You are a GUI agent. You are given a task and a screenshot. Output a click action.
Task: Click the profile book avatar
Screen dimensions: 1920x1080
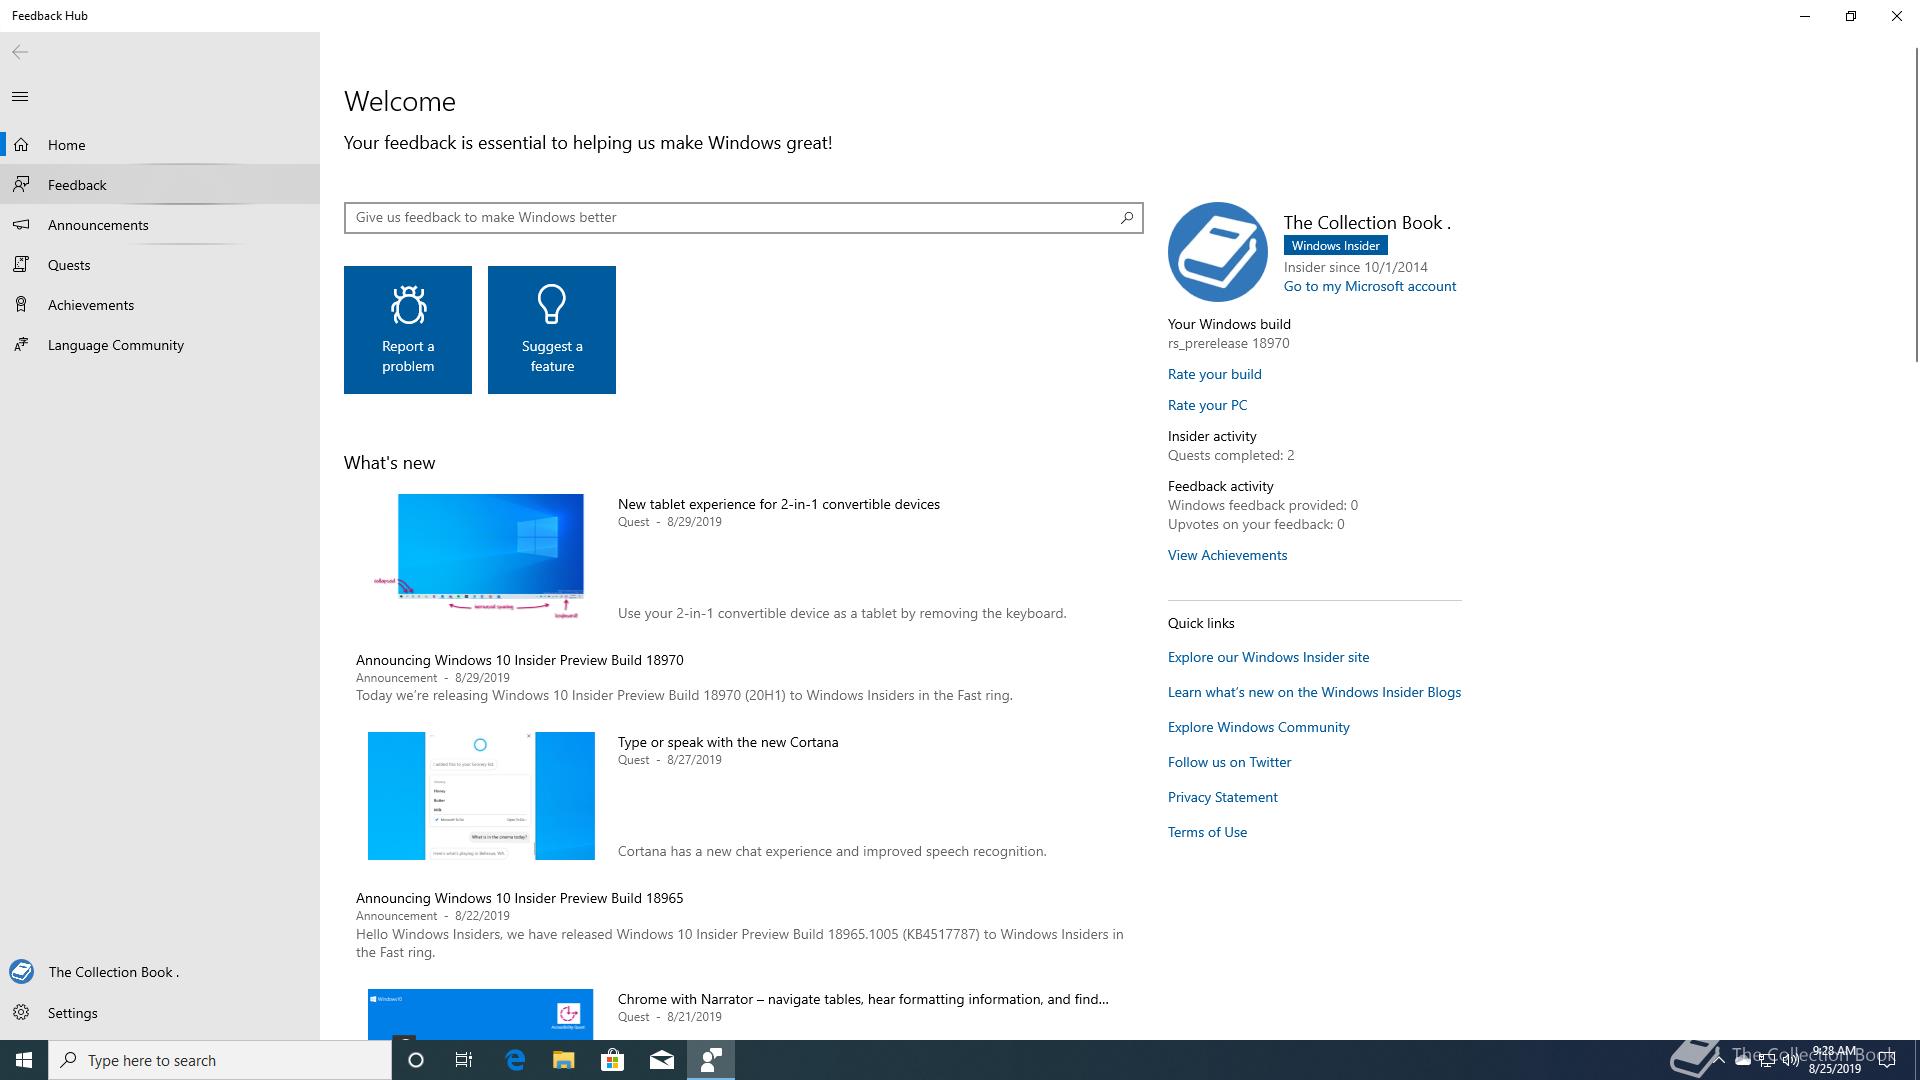[x=1218, y=252]
